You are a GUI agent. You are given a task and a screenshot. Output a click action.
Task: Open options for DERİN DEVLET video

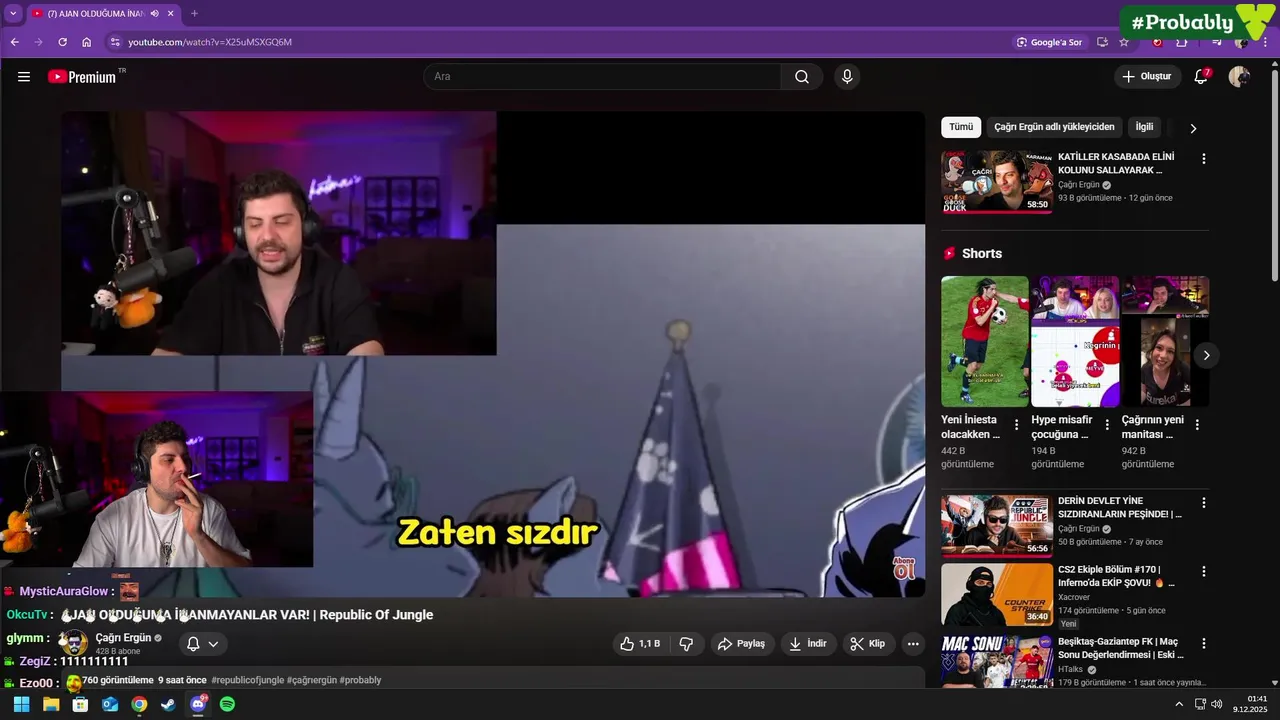(1203, 502)
